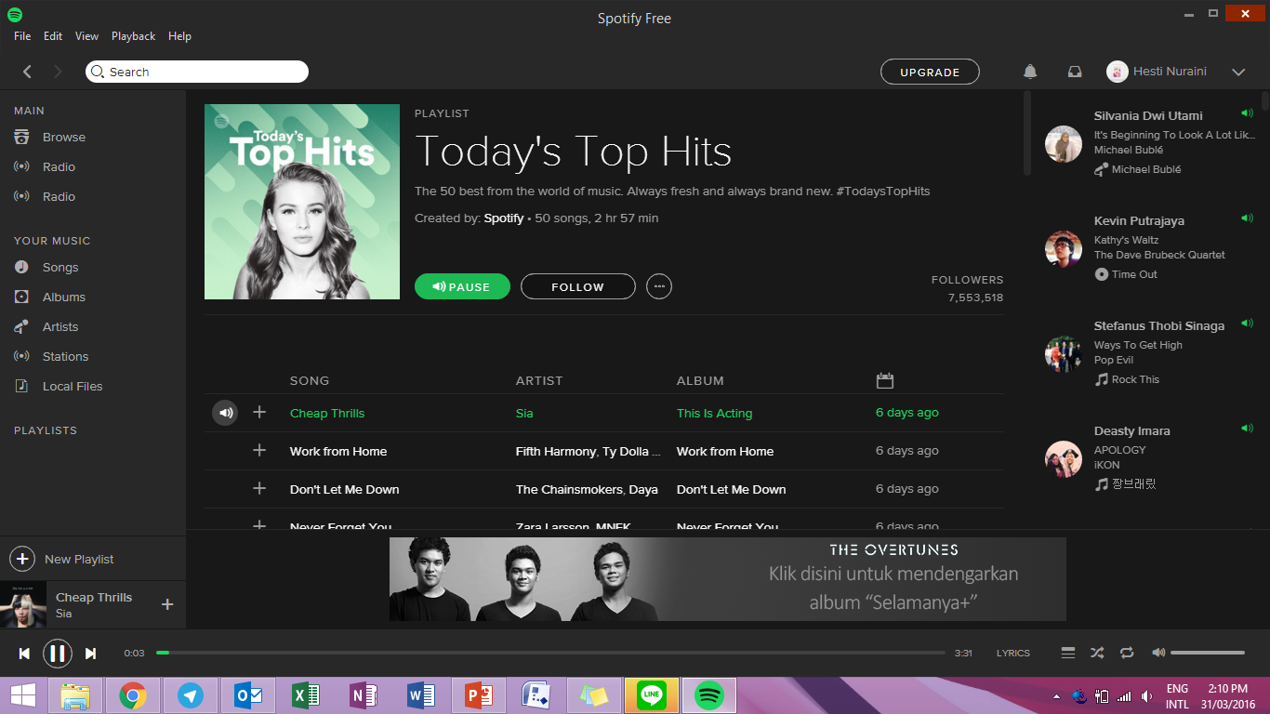Viewport: 1270px width, 714px height.
Task: Click into the Search field
Action: pos(197,72)
